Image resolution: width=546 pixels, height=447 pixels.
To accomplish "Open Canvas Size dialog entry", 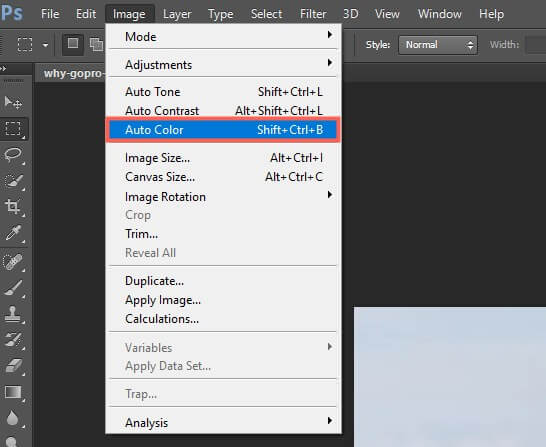I will pos(223,177).
